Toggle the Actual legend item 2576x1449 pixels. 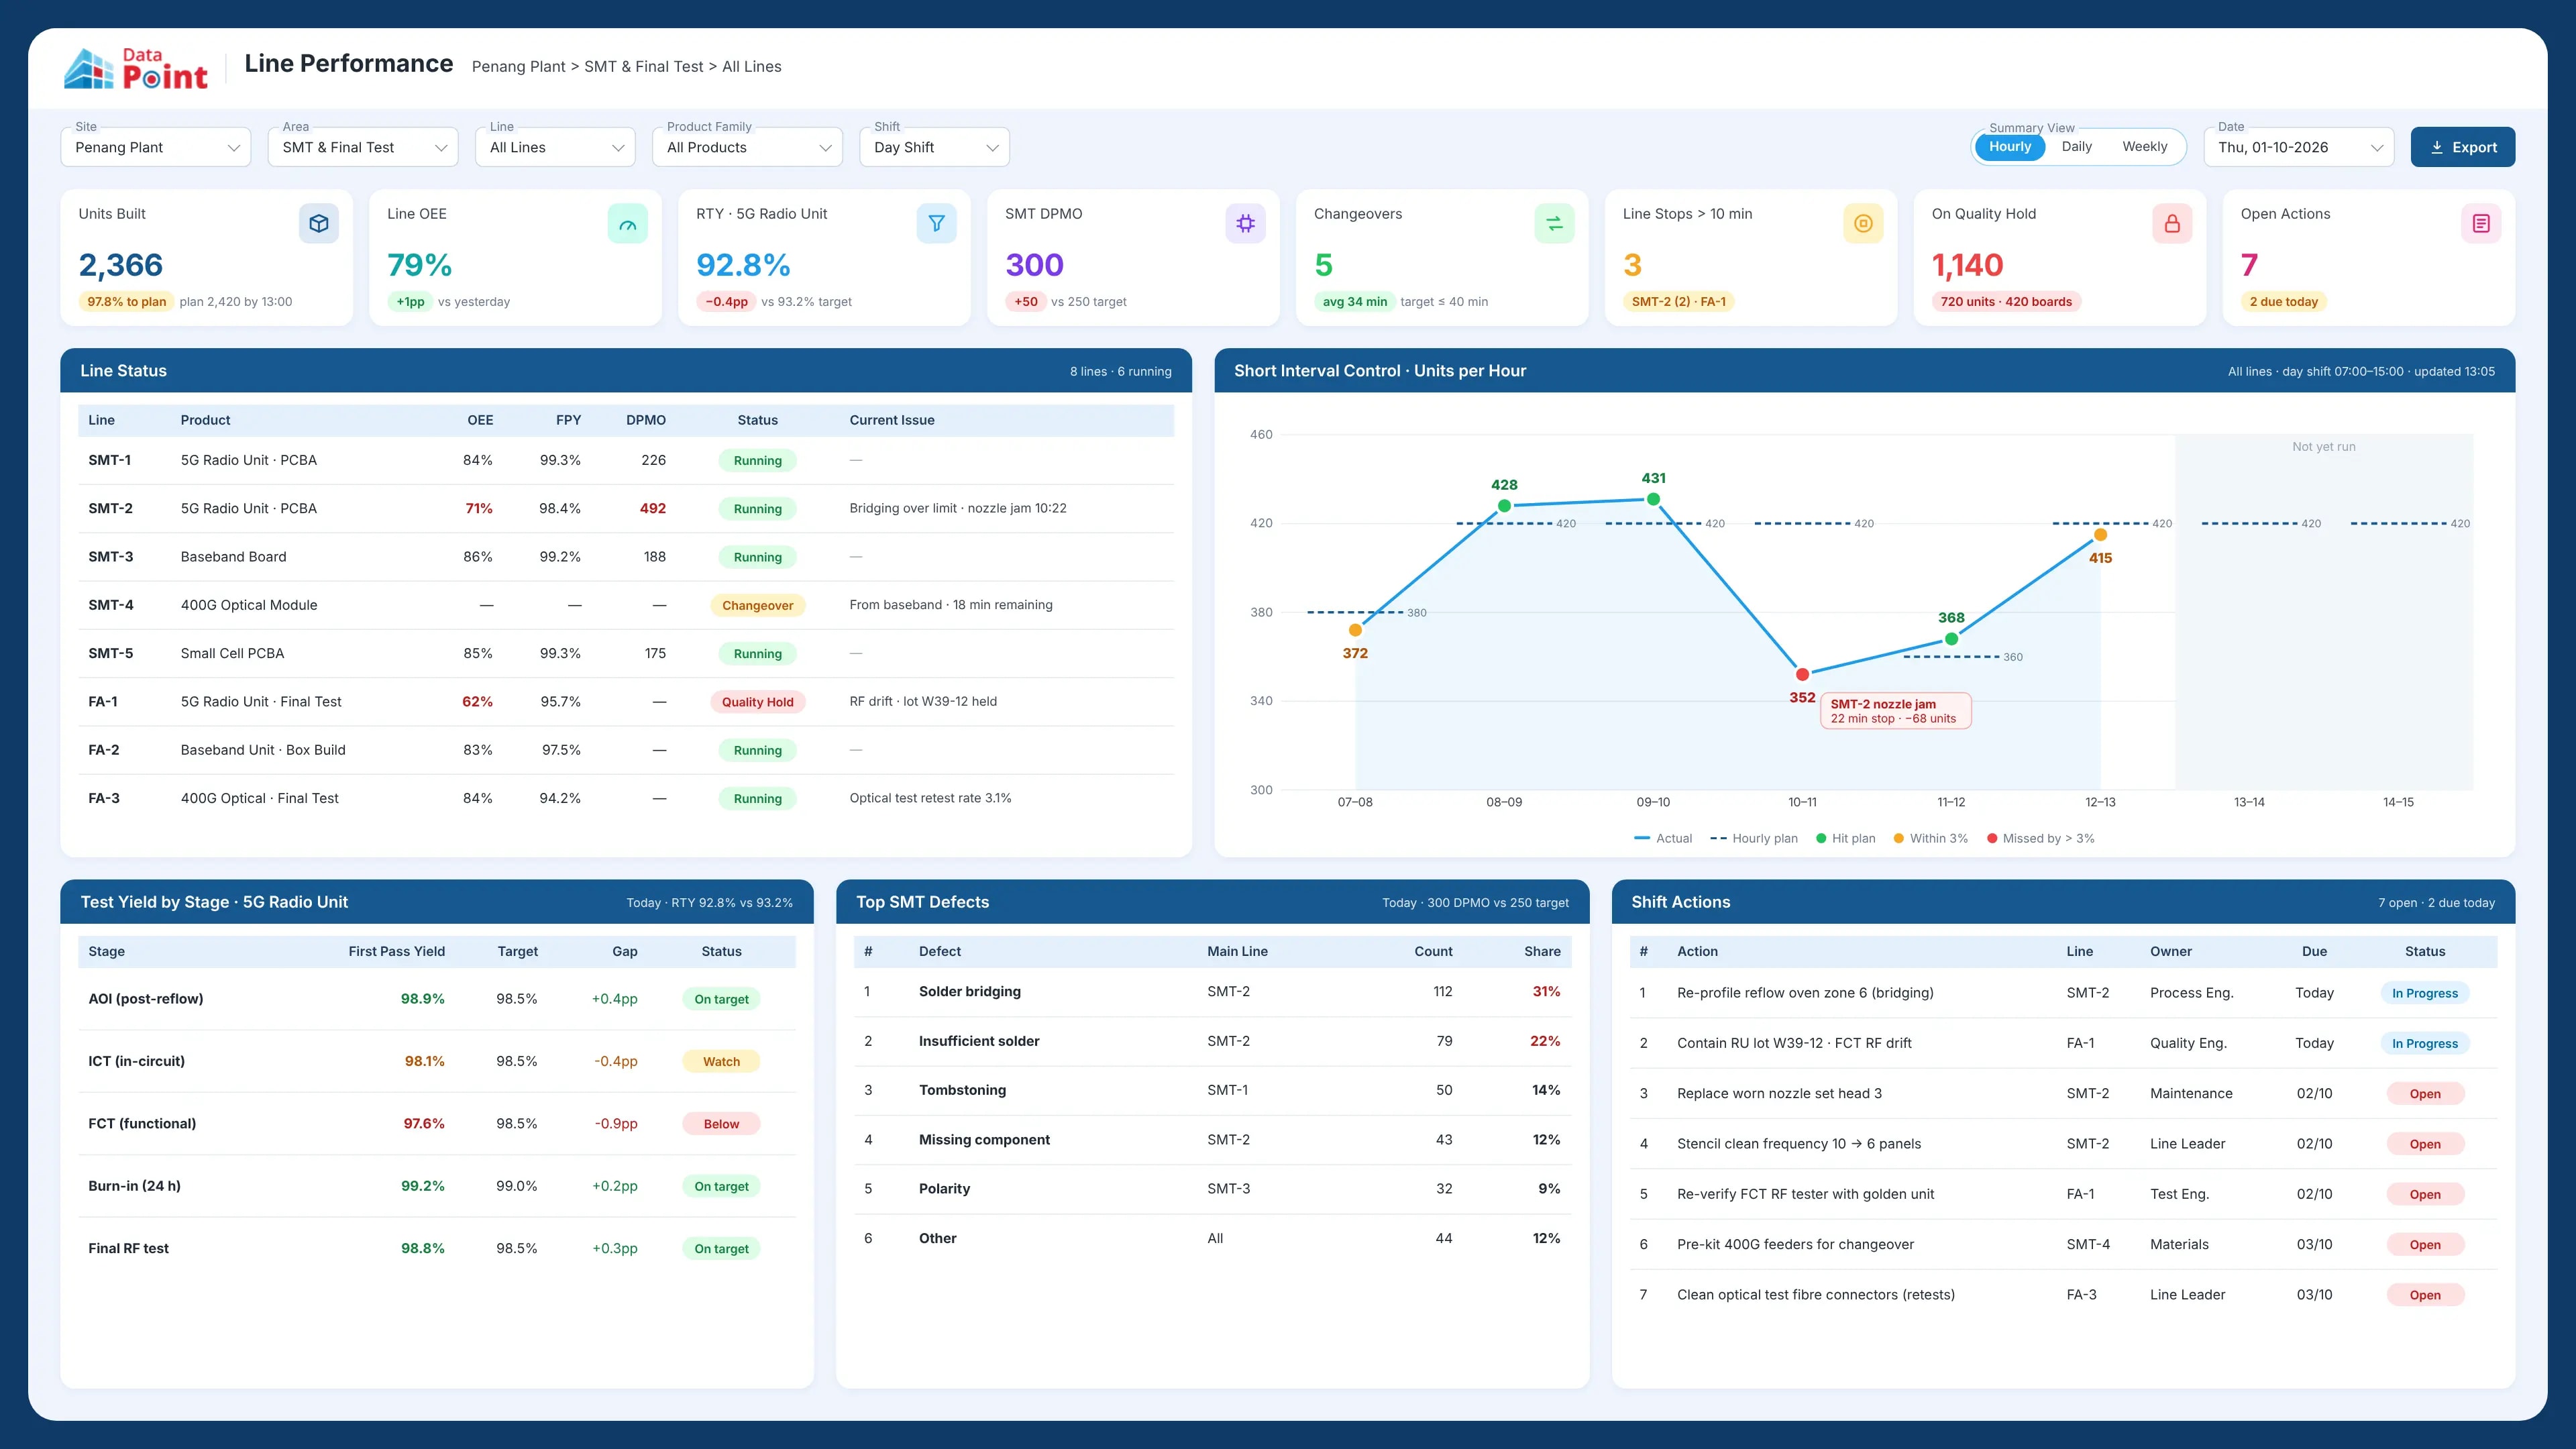[x=1663, y=838]
